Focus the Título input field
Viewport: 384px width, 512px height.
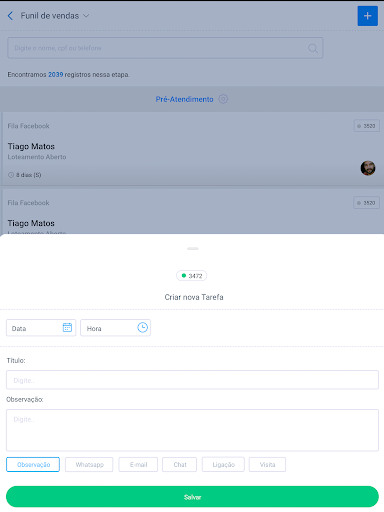coord(192,380)
